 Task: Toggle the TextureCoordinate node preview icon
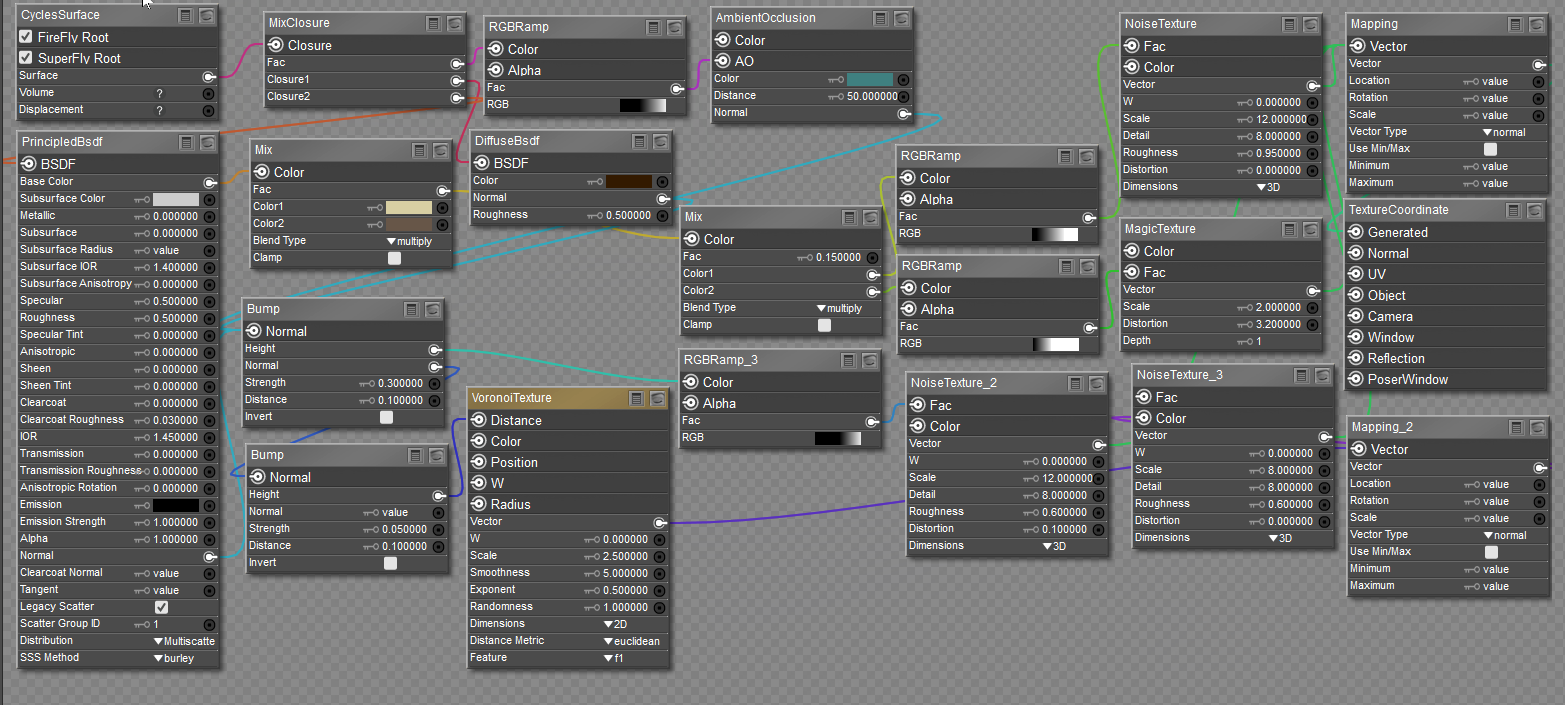pyautogui.click(x=1534, y=210)
